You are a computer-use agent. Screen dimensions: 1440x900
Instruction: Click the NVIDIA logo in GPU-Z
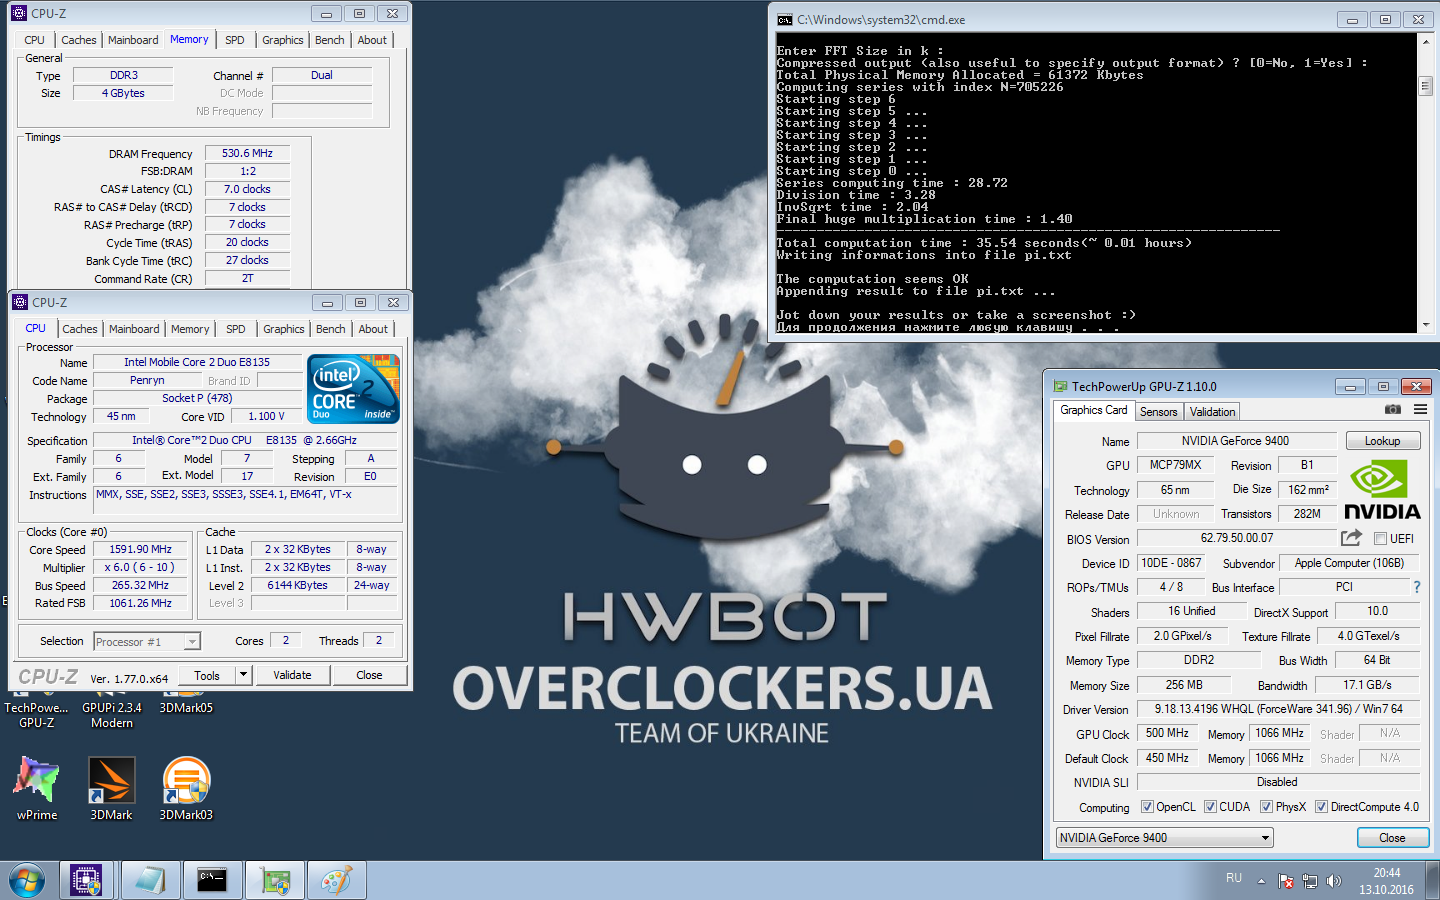1382,490
